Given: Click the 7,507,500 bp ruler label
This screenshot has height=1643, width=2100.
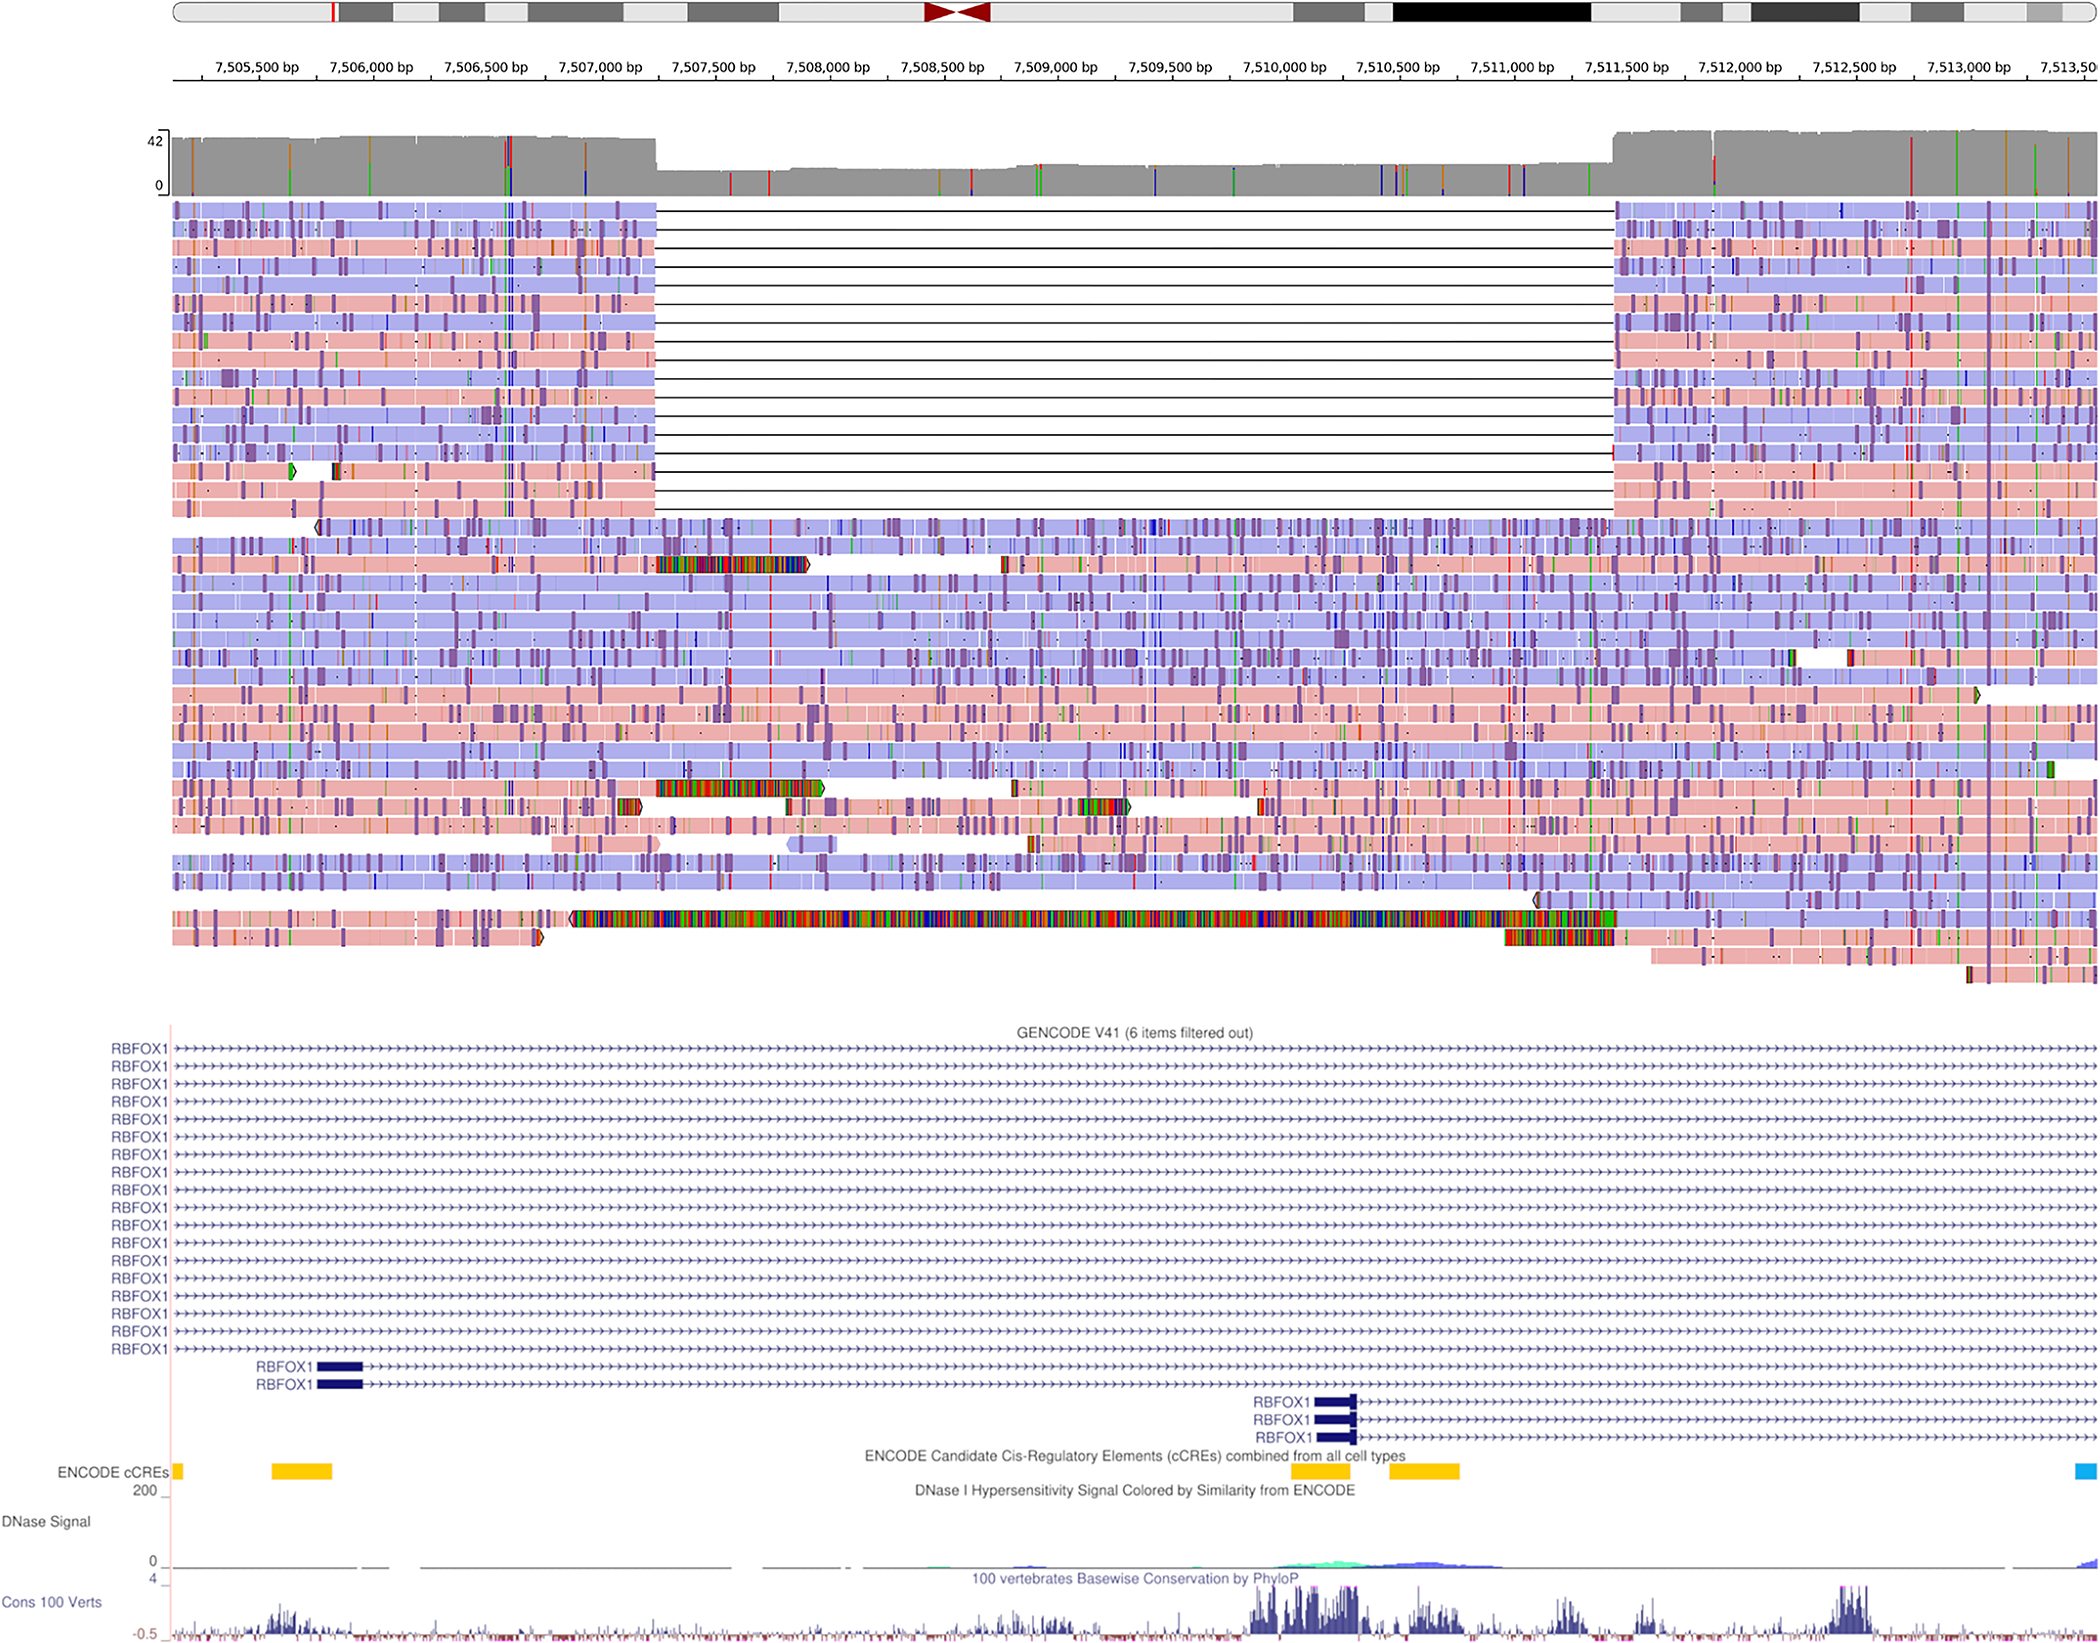Looking at the screenshot, I should (x=714, y=67).
